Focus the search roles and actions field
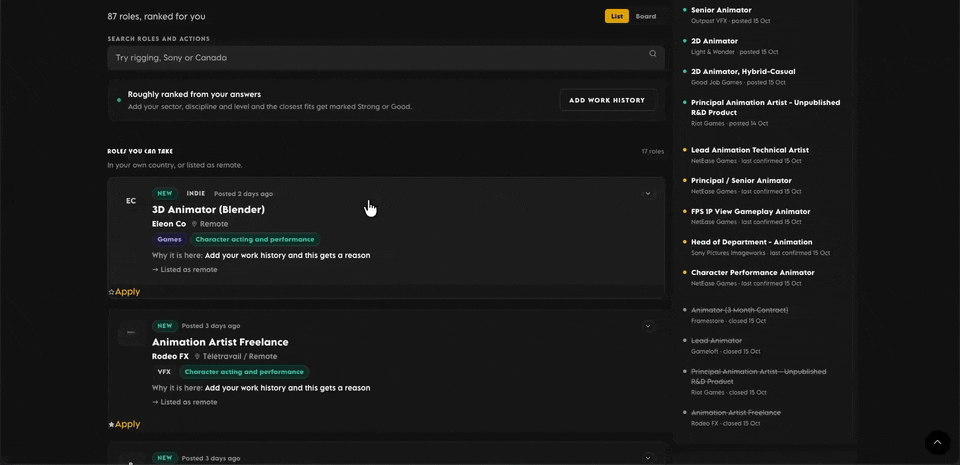960x465 pixels. [386, 58]
